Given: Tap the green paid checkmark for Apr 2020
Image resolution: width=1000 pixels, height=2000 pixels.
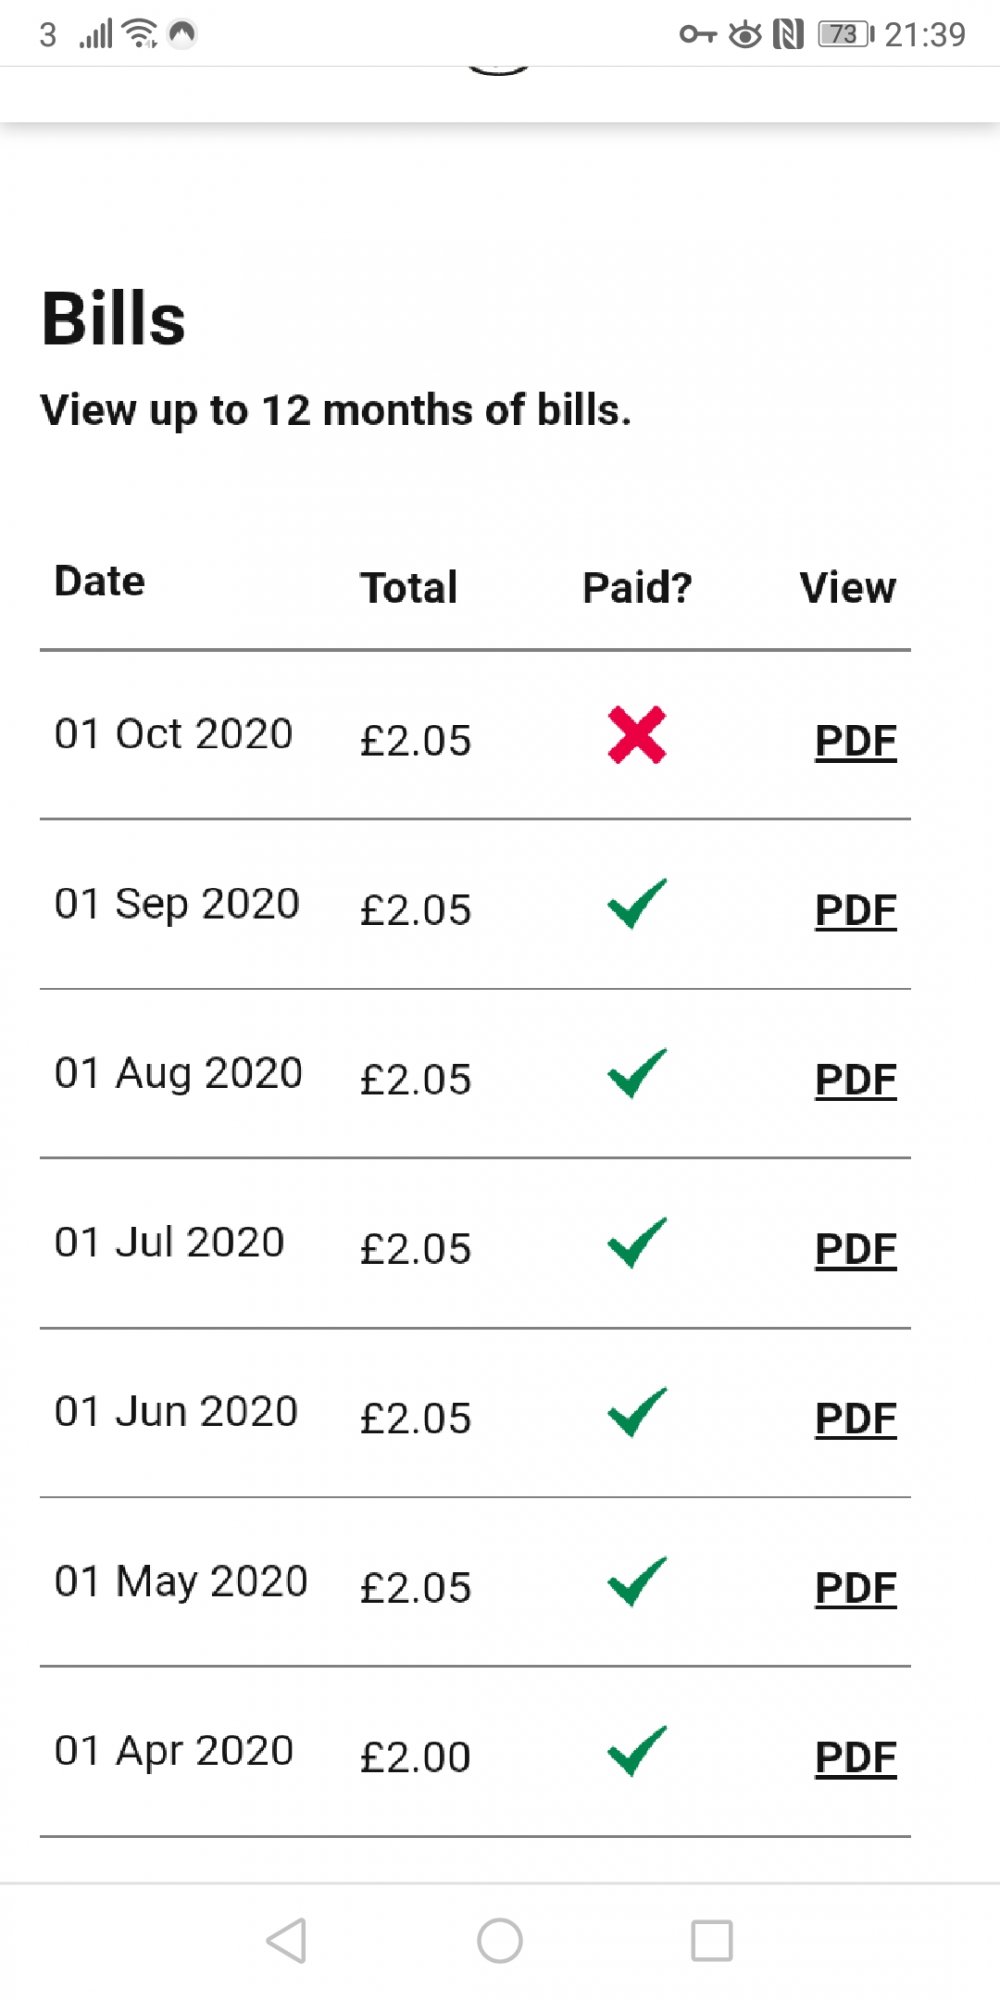Looking at the screenshot, I should [x=636, y=1752].
